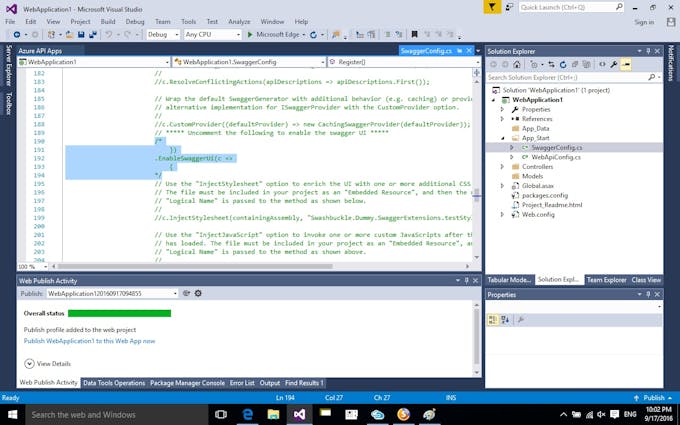The width and height of the screenshot is (680, 425).
Task: Open the Build menu
Action: 108,21
